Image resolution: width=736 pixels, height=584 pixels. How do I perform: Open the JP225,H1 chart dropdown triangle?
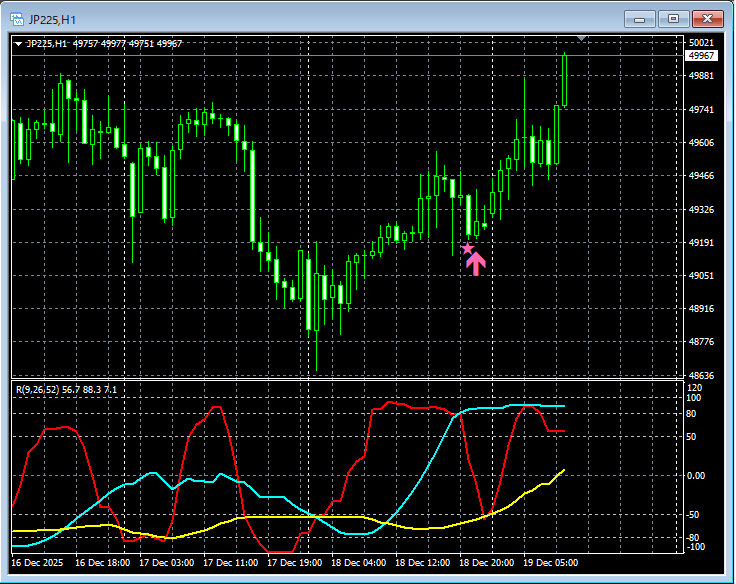point(18,43)
